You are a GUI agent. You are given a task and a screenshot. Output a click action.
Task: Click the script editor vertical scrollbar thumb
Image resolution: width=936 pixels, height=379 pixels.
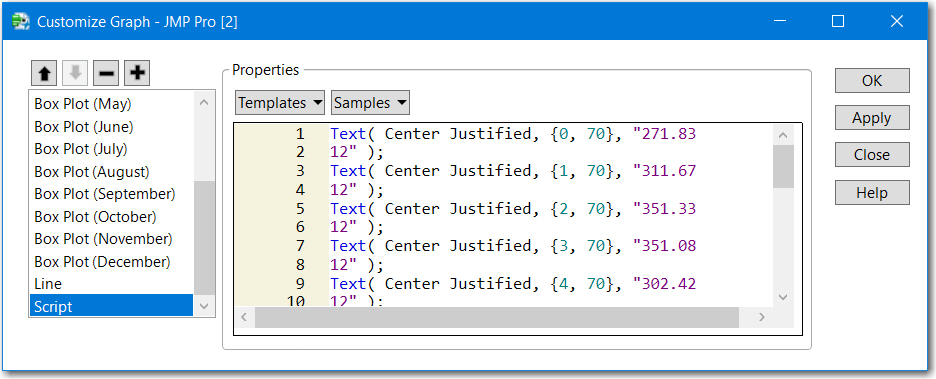pyautogui.click(x=783, y=167)
